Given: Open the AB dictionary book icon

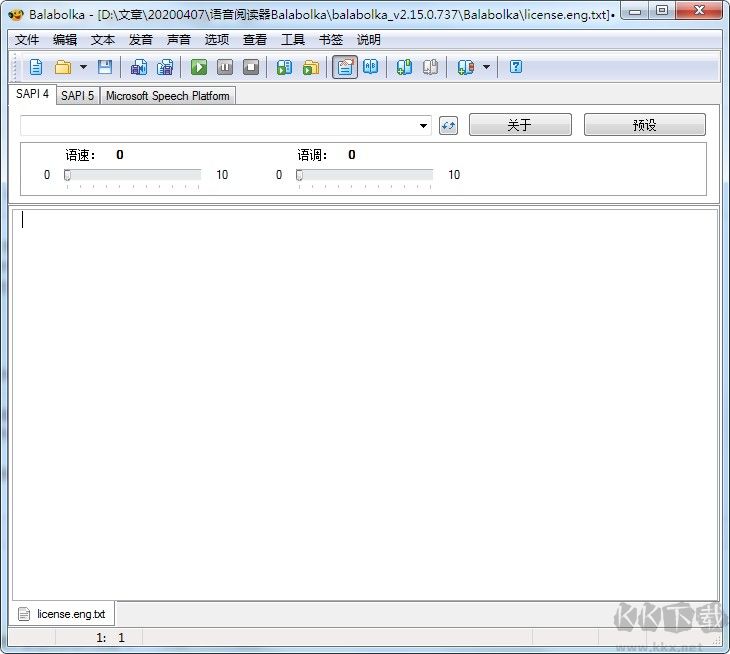Looking at the screenshot, I should [371, 67].
